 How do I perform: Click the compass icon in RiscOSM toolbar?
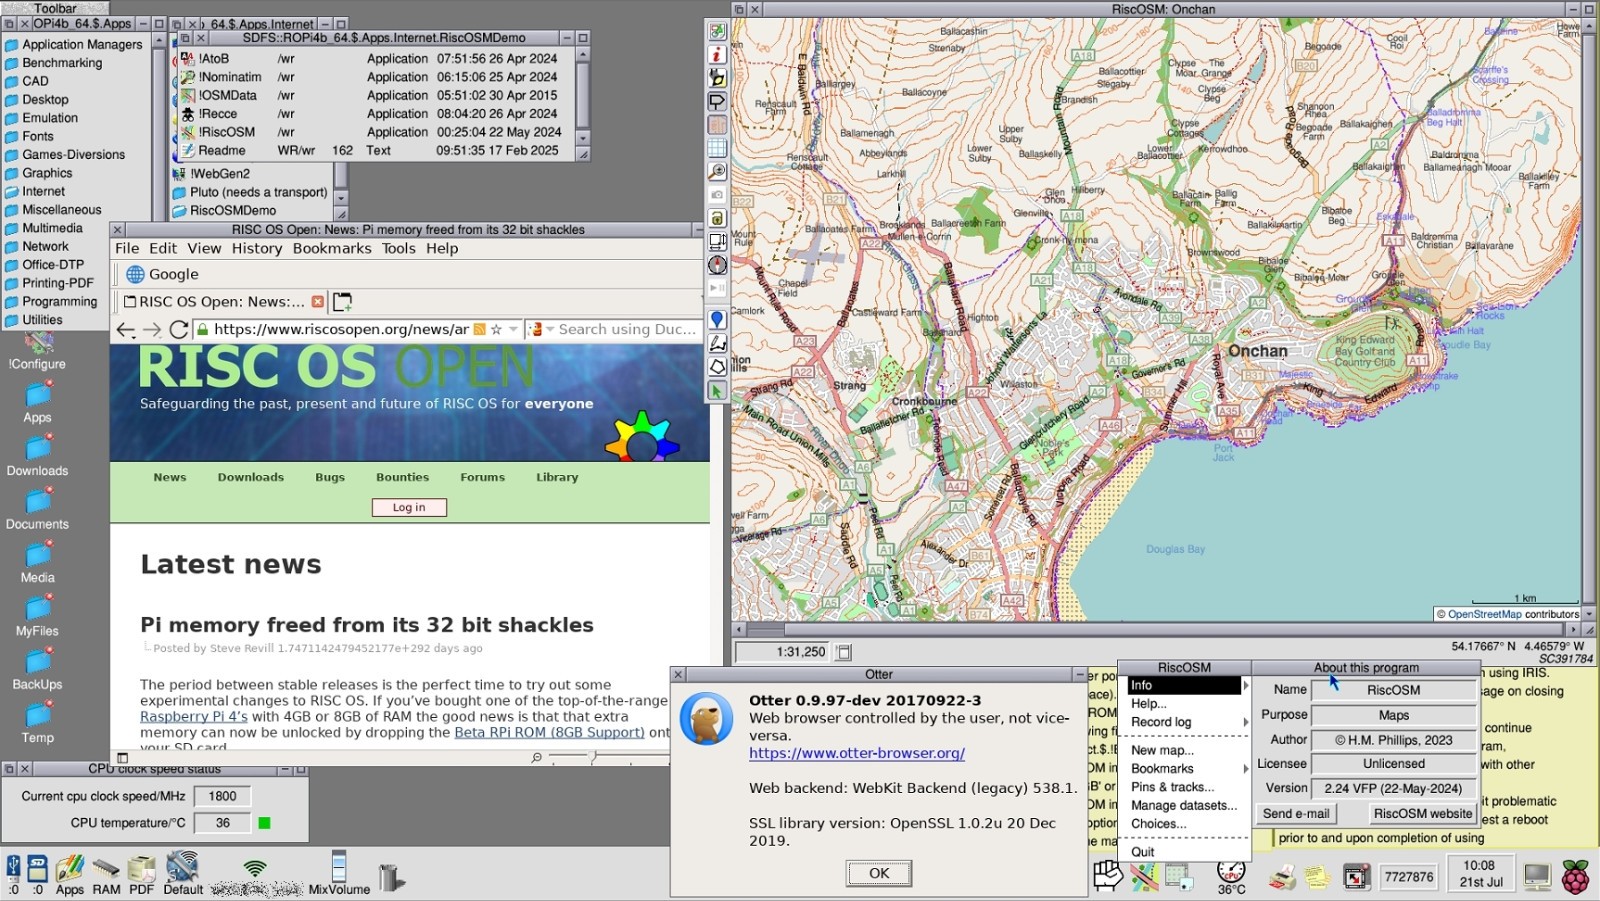tap(717, 265)
